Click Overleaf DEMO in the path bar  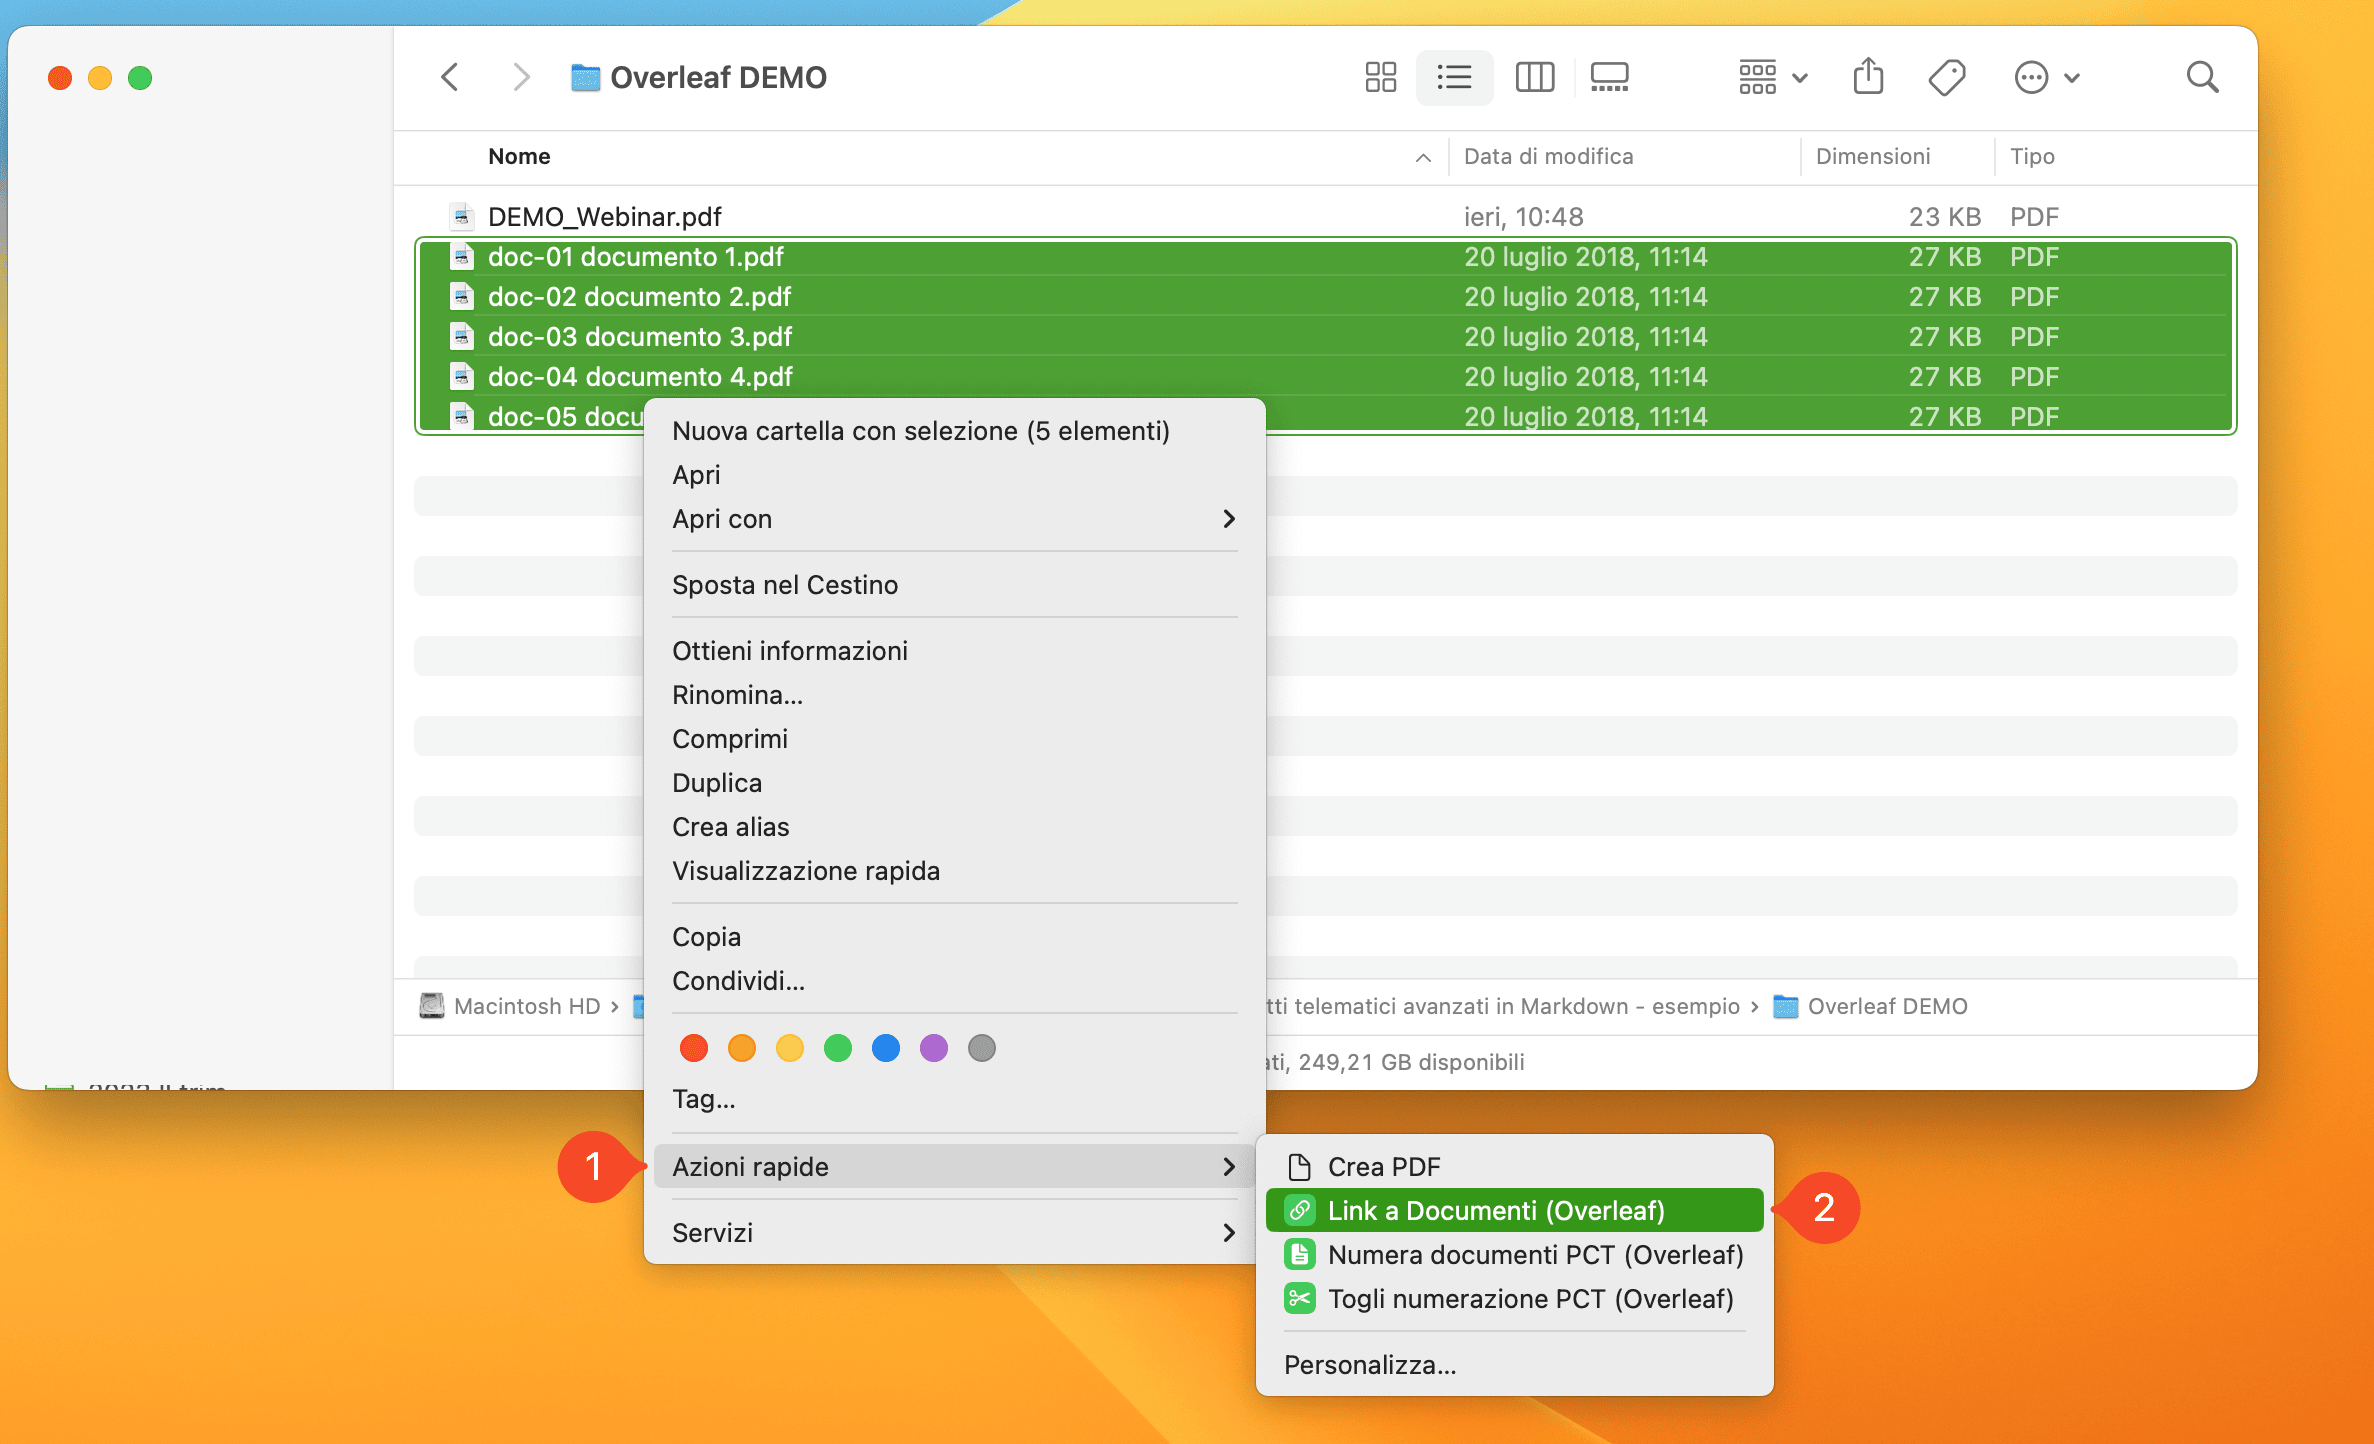(1870, 1006)
